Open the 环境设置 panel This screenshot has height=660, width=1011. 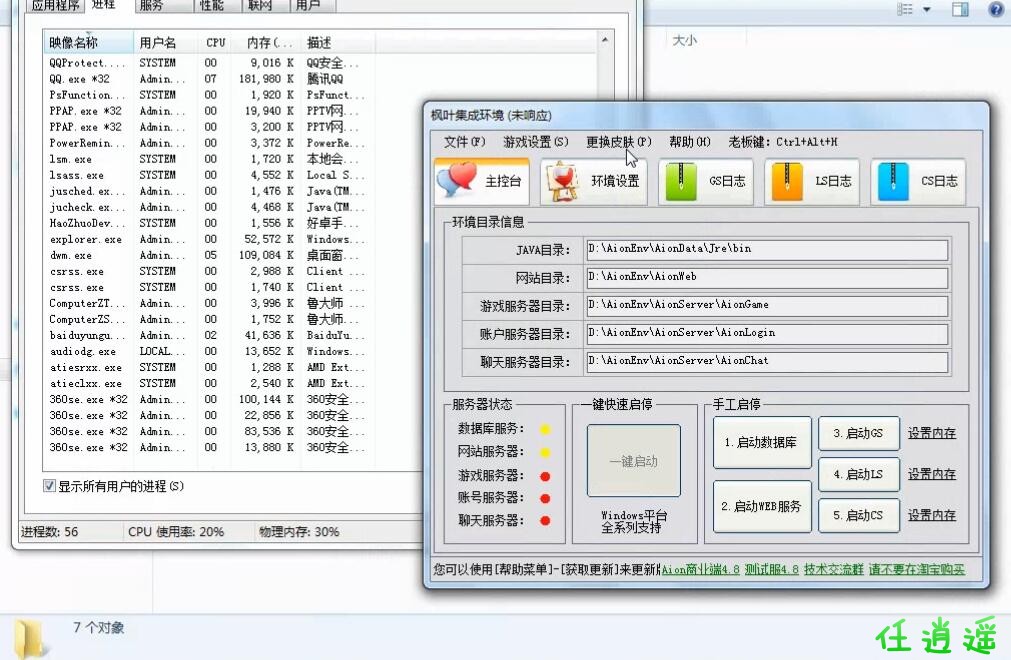click(593, 181)
